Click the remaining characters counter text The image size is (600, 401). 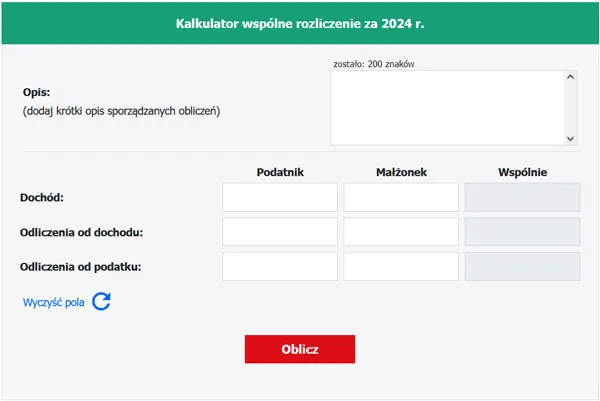coord(373,64)
